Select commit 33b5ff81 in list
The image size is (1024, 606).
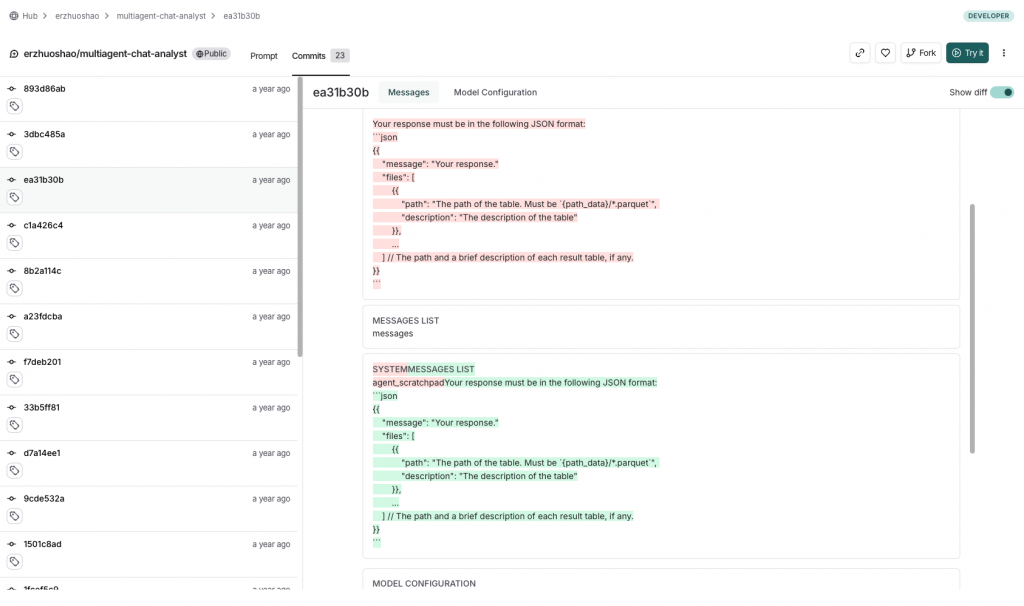148,418
